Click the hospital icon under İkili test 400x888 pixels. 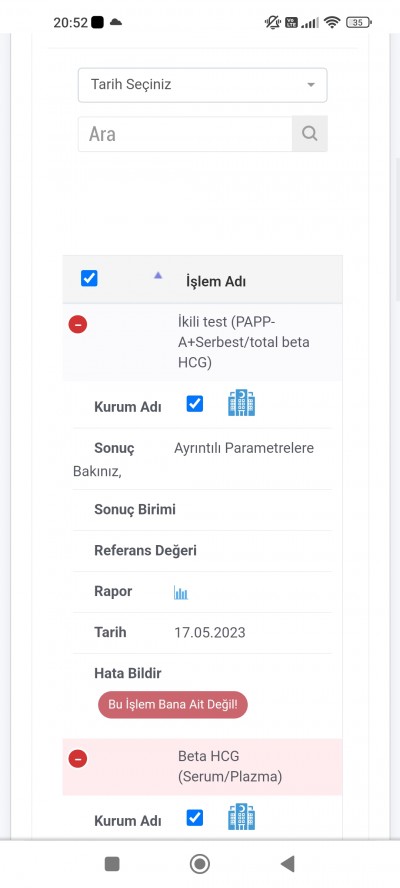point(241,403)
